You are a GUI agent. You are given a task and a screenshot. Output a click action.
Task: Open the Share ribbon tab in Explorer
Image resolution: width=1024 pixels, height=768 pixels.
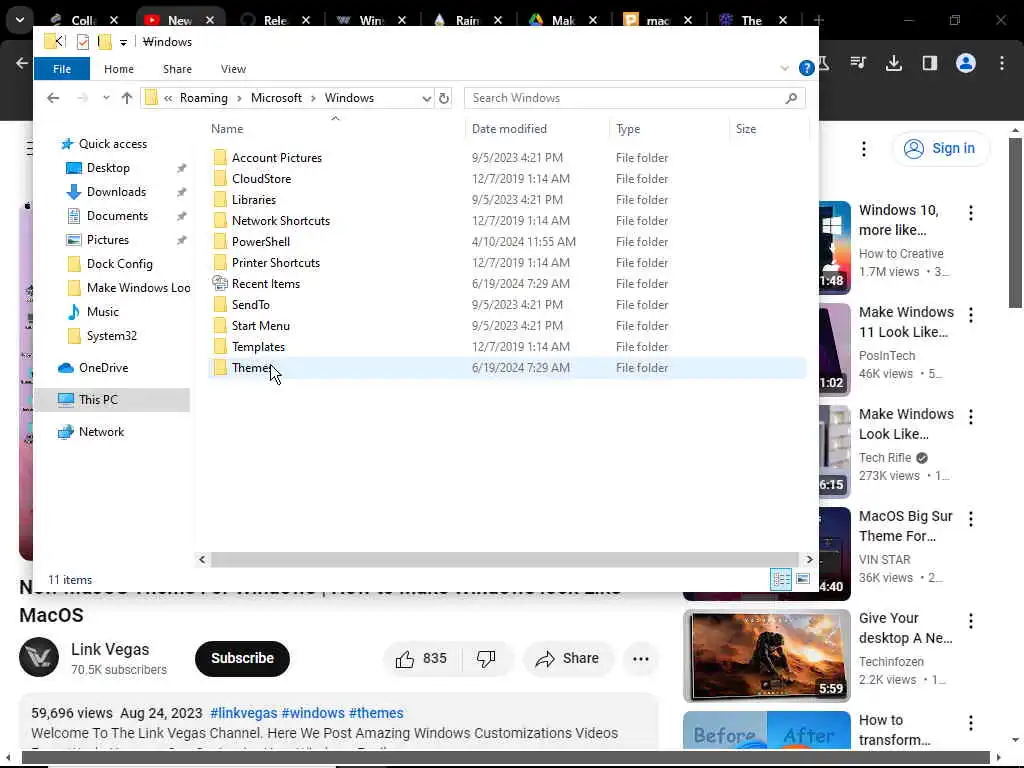pyautogui.click(x=177, y=69)
